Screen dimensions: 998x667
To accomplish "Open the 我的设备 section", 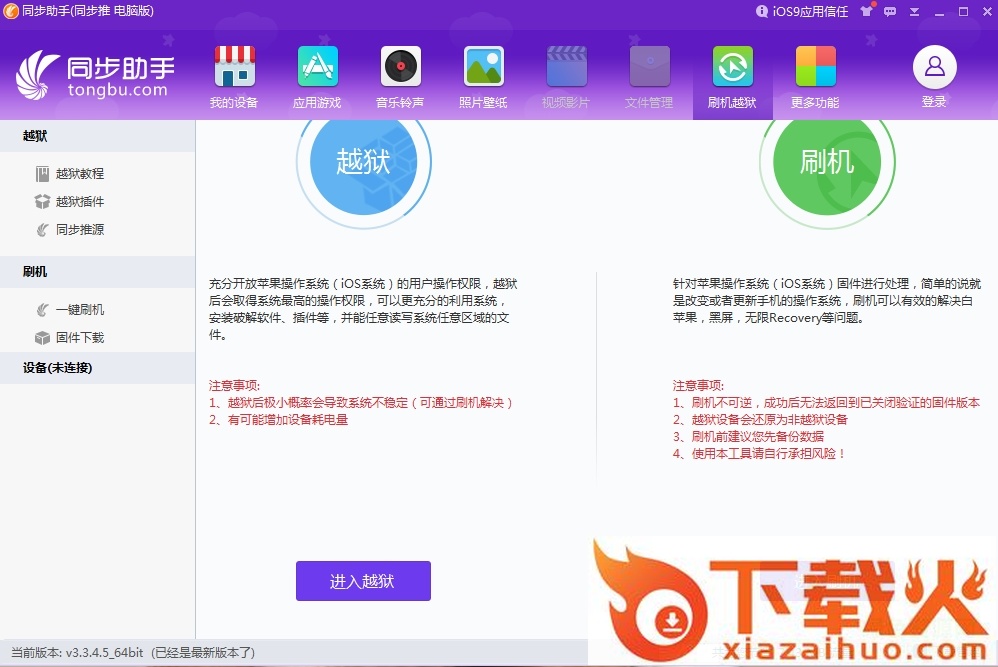I will point(234,77).
